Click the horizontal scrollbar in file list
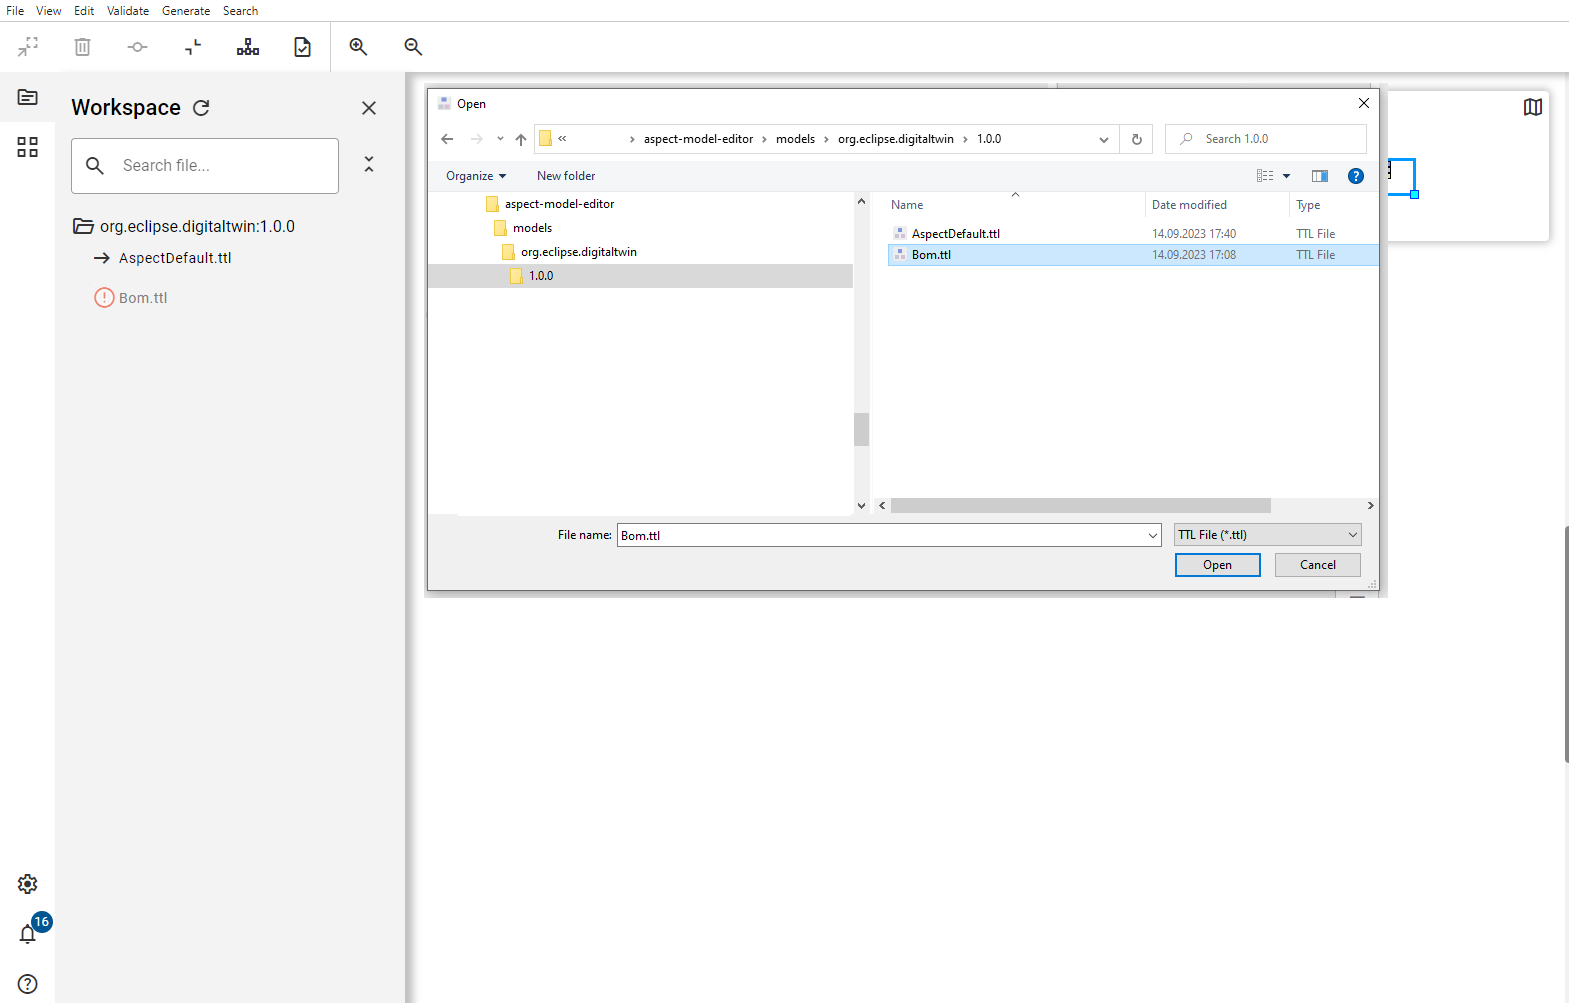Image resolution: width=1569 pixels, height=1003 pixels. 1080,506
